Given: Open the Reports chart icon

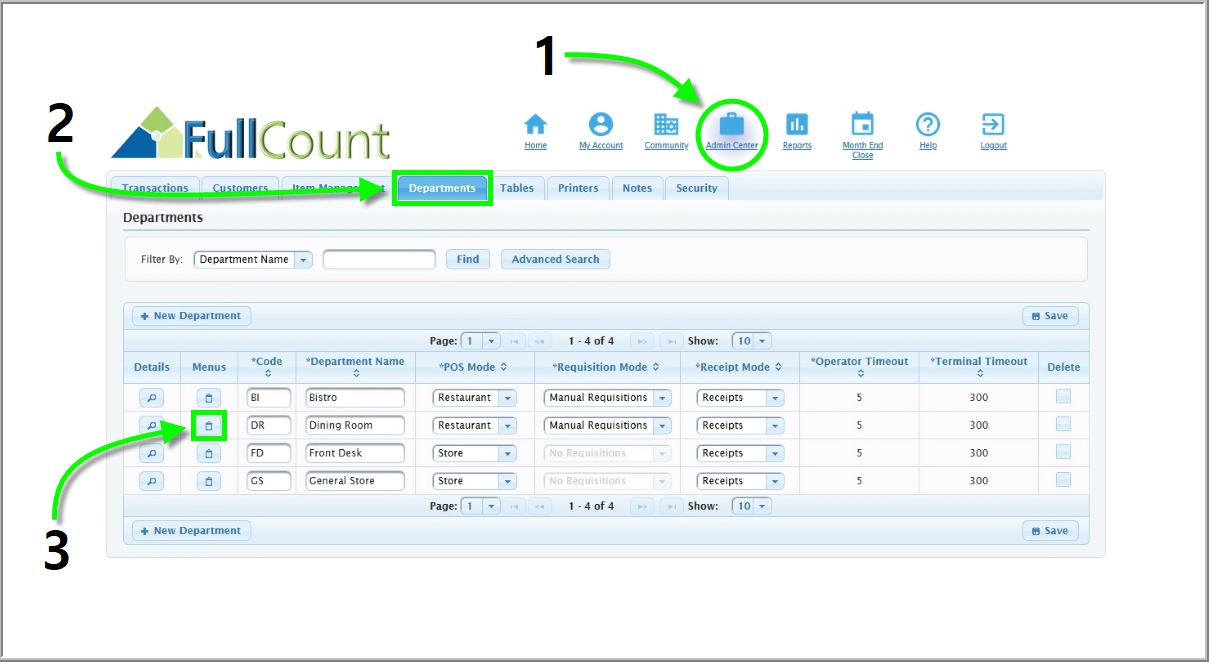Looking at the screenshot, I should tap(797, 124).
